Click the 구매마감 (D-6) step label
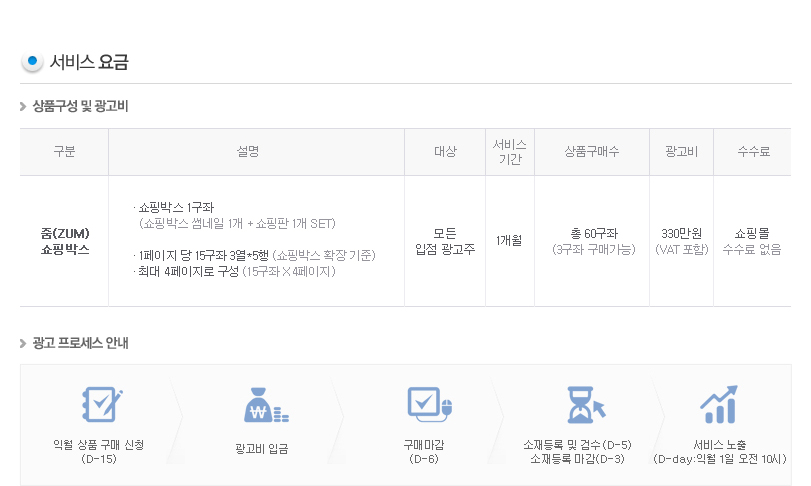Screen dimensions: 811x486 424,452
